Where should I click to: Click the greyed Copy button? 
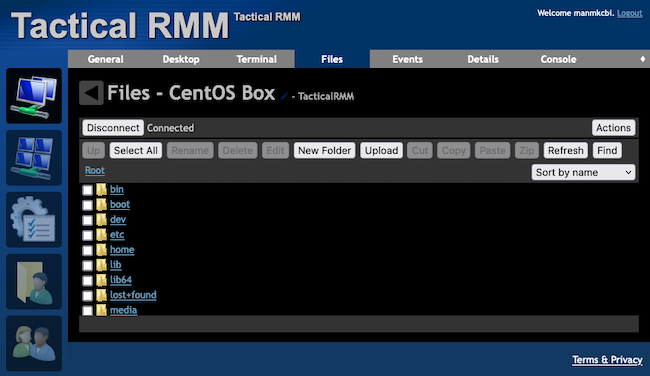(x=454, y=150)
